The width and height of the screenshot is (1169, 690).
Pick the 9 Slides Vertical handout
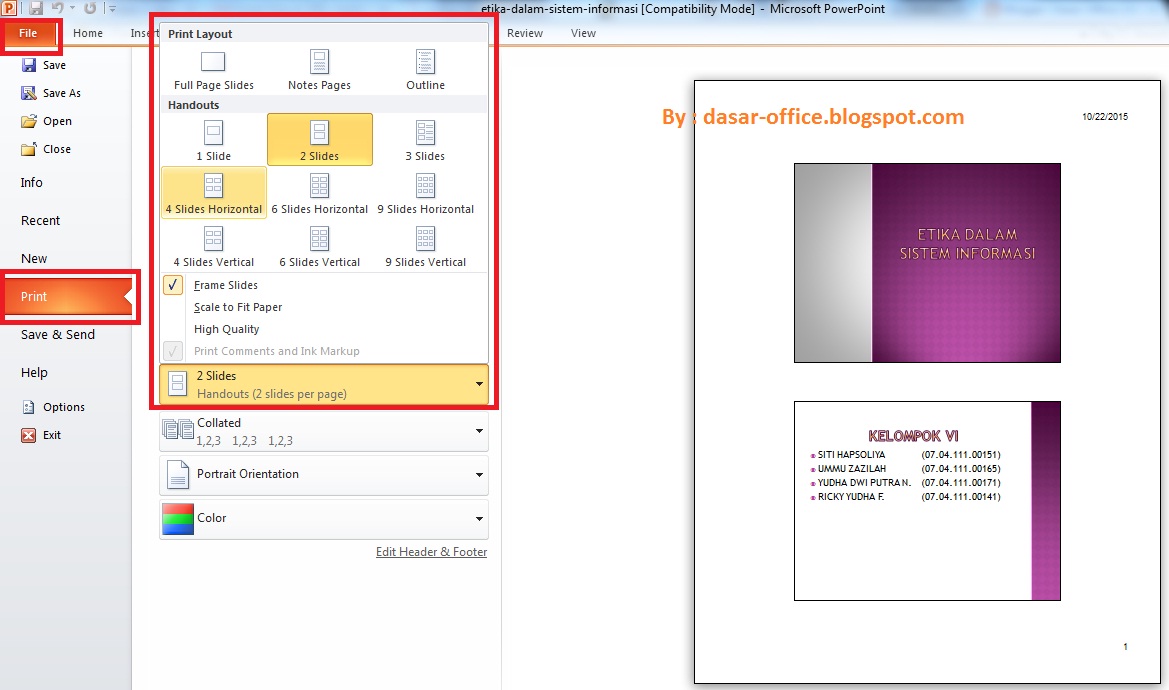(x=425, y=246)
